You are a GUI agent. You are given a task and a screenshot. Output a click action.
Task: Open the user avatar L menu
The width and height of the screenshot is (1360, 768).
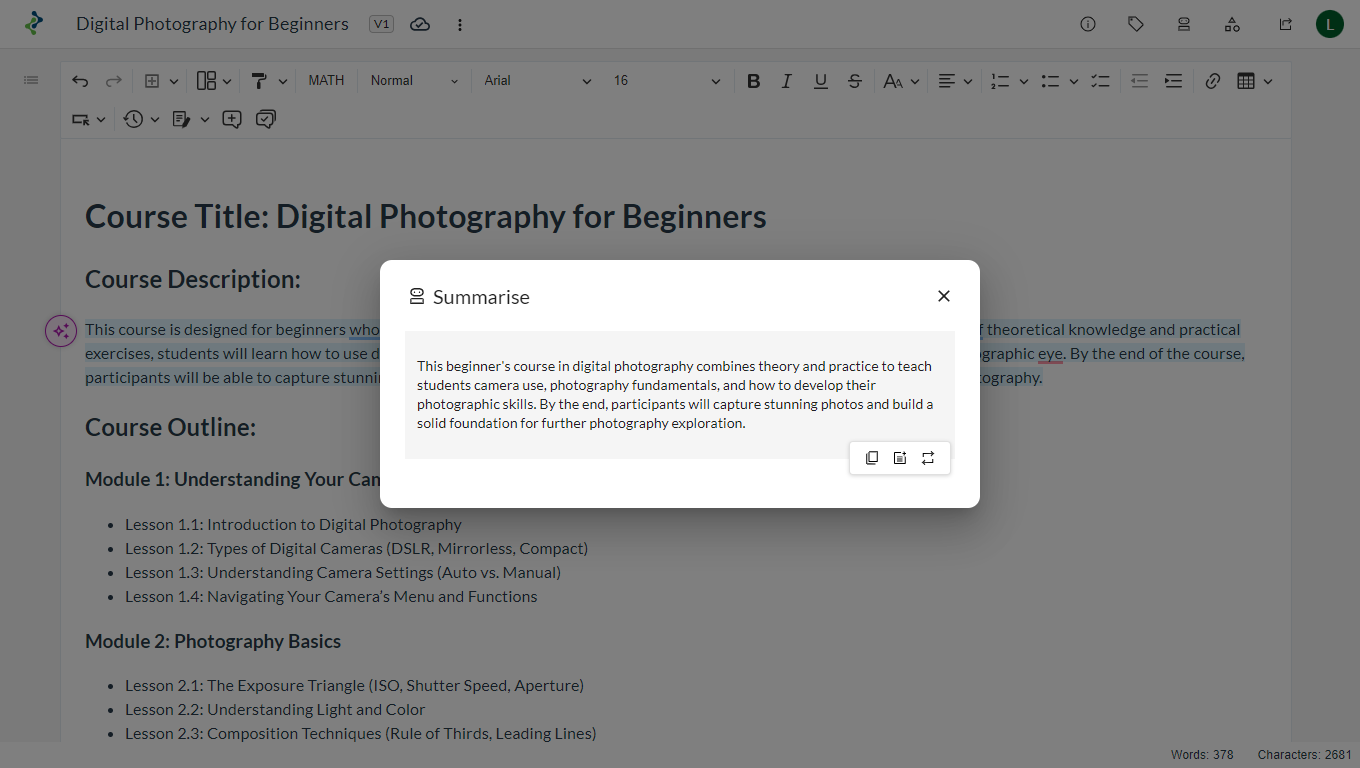click(1329, 24)
